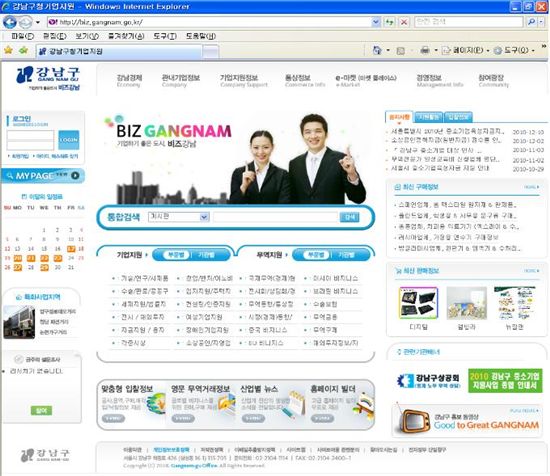Image resolution: width=550 pixels, height=476 pixels.
Task: Open the 강남구상공회 banner
Action: (428, 381)
